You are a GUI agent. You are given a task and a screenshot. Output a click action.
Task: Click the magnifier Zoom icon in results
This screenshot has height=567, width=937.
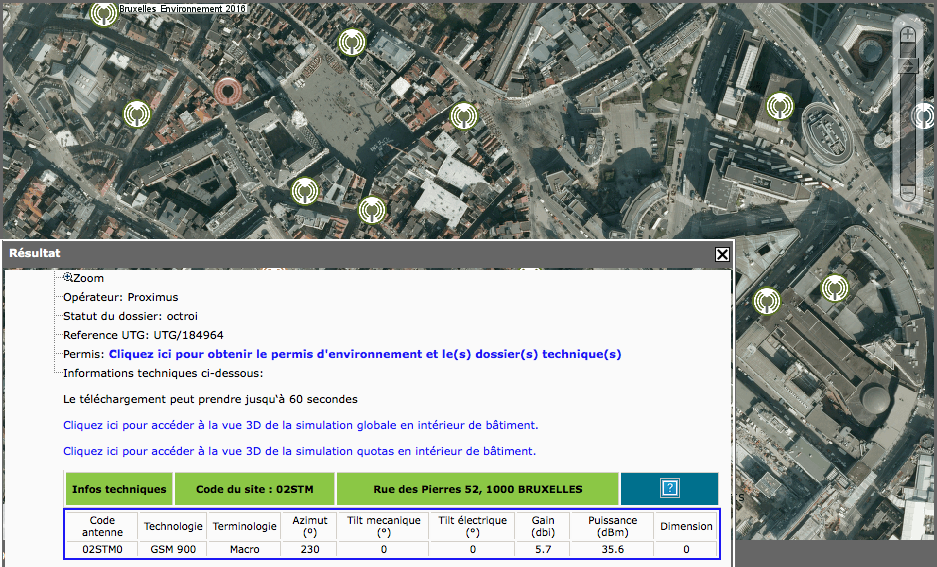point(68,278)
